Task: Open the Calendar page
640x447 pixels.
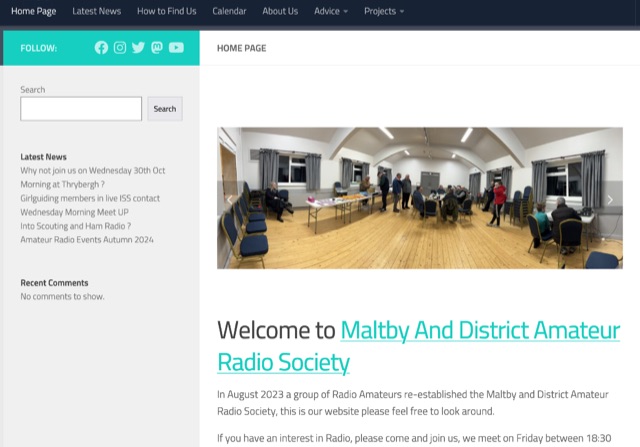Action: click(x=229, y=11)
